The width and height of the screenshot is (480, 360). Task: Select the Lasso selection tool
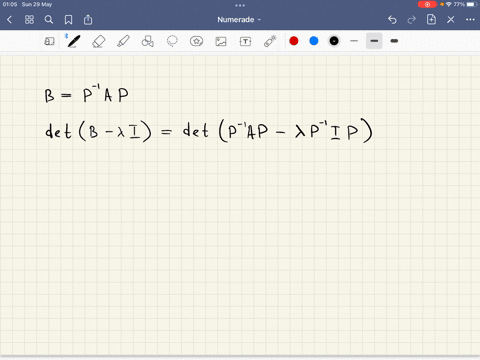[x=172, y=41]
